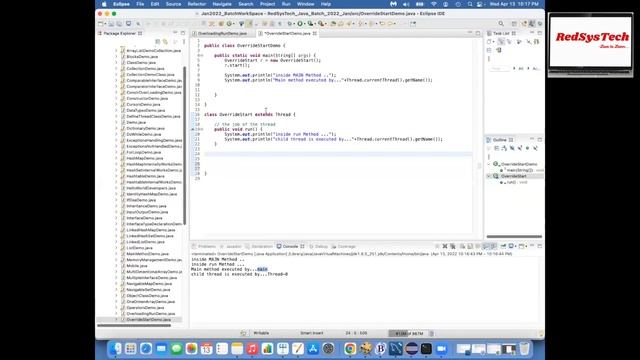
Task: Toggle Scroll Lock in Console toolbar
Action: (470, 246)
